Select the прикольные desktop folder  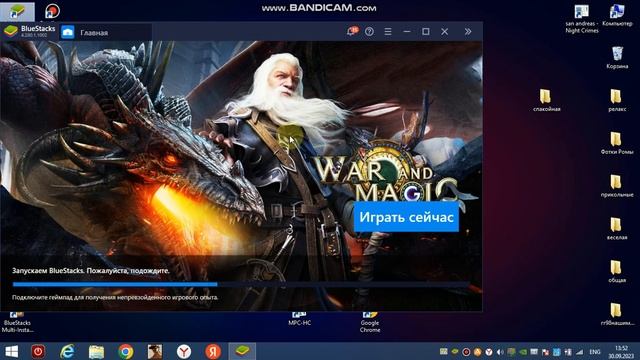click(617, 186)
